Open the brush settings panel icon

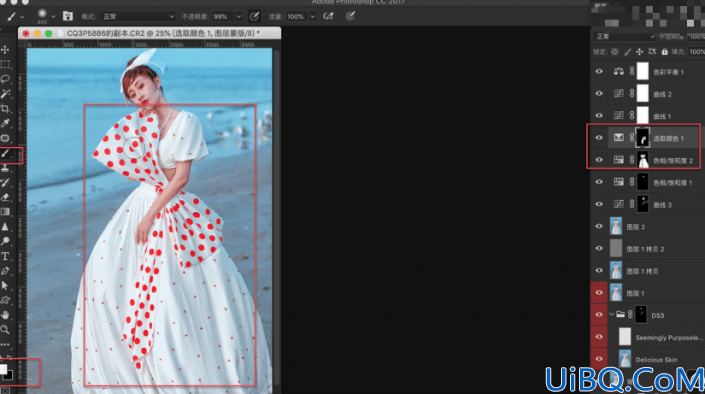click(x=68, y=16)
